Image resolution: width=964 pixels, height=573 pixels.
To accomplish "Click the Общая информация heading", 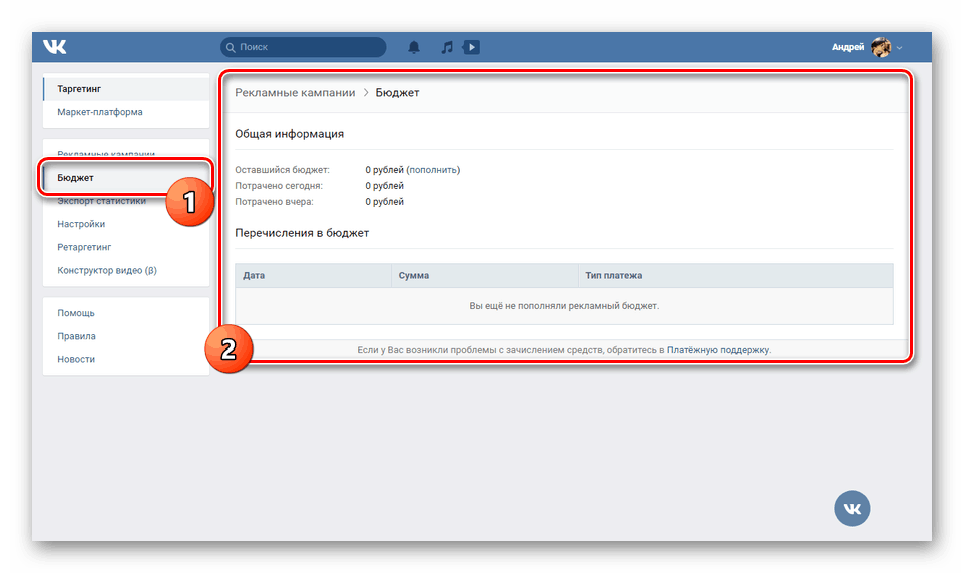I will [290, 133].
